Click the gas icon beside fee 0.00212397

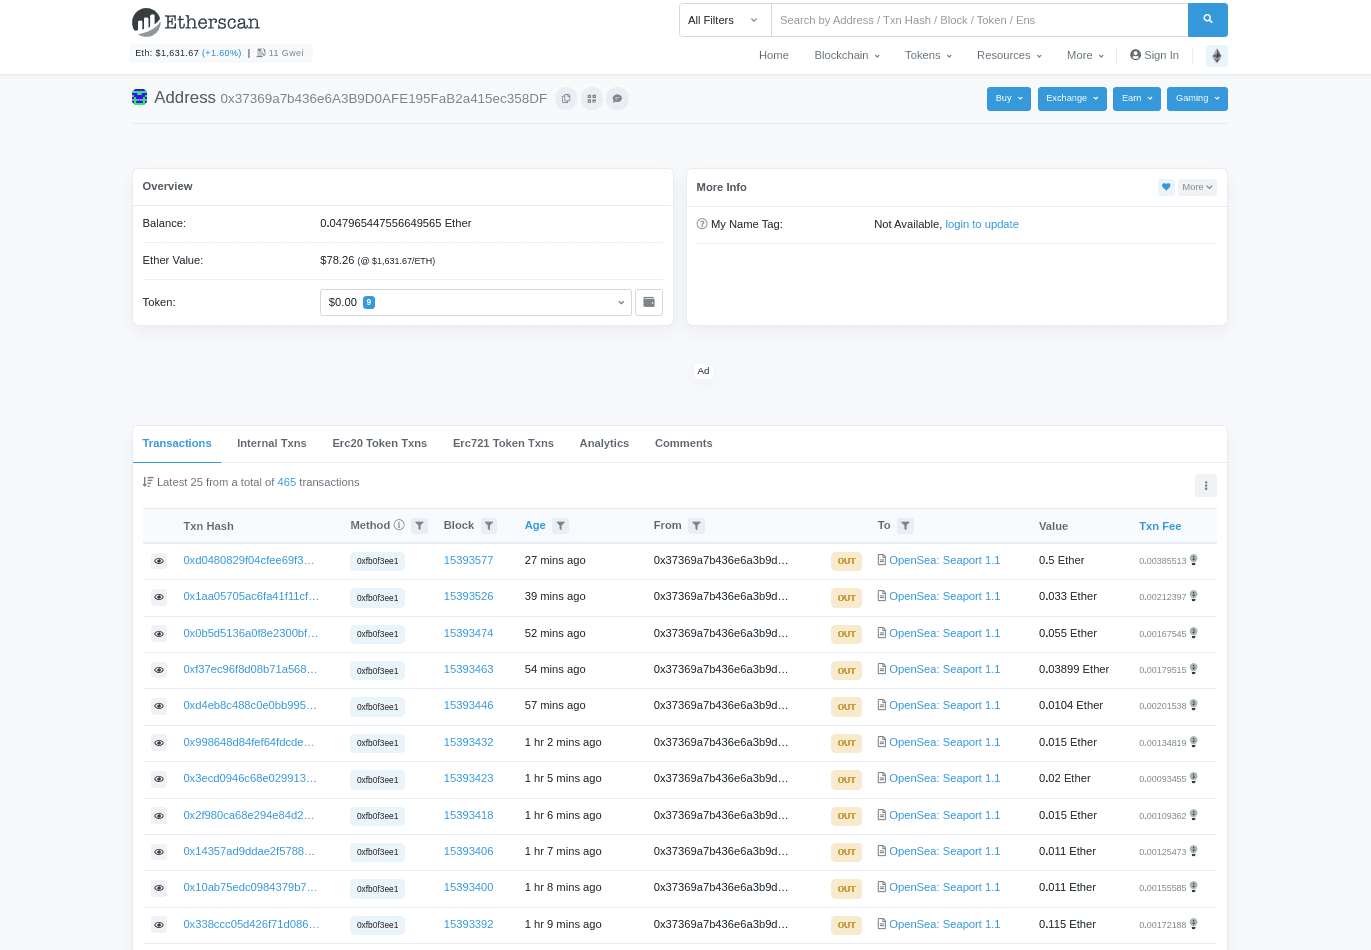click(1193, 596)
